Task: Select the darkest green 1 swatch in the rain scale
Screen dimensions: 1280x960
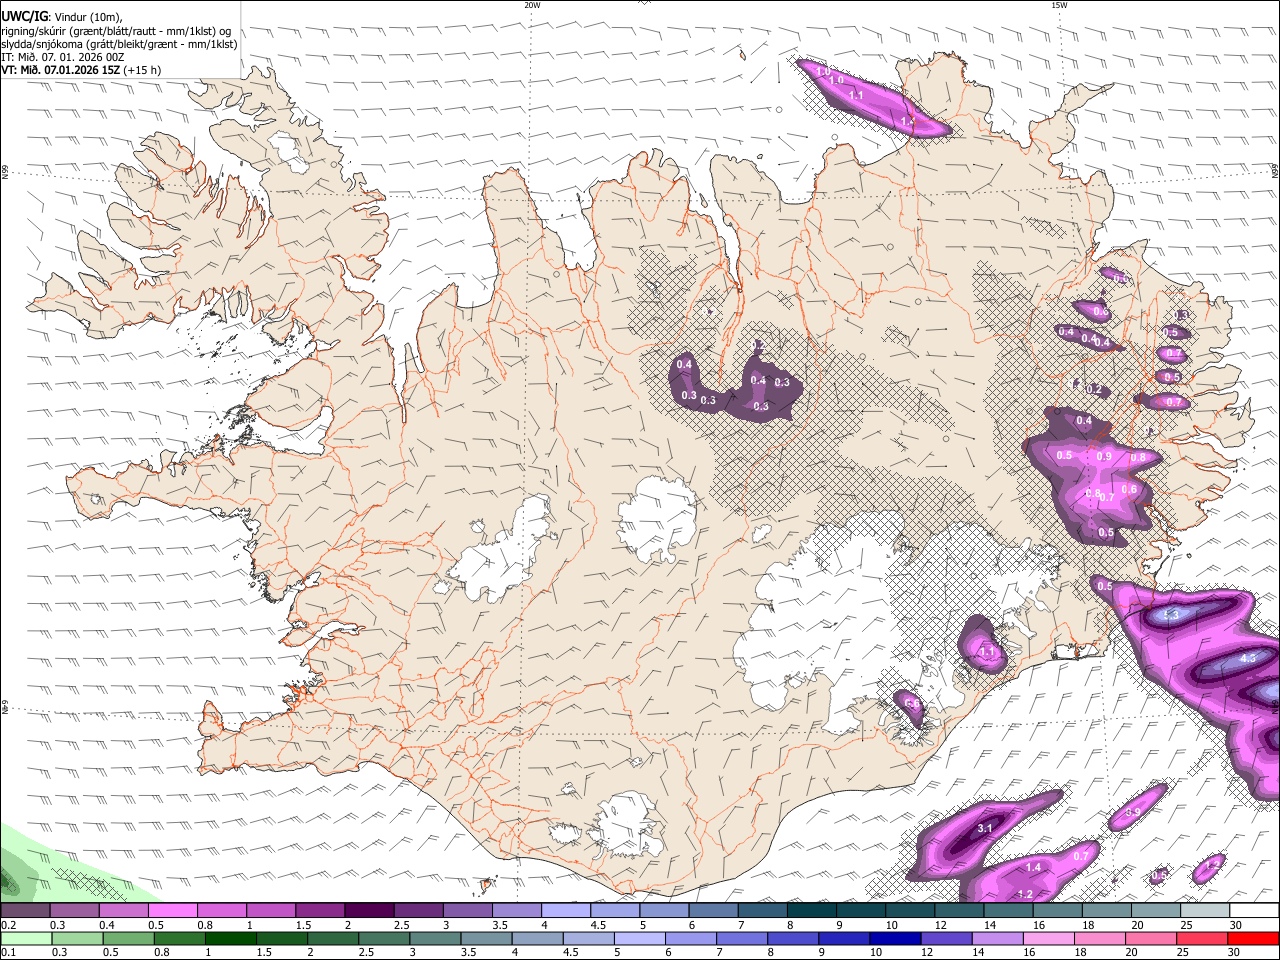Action: tap(231, 939)
